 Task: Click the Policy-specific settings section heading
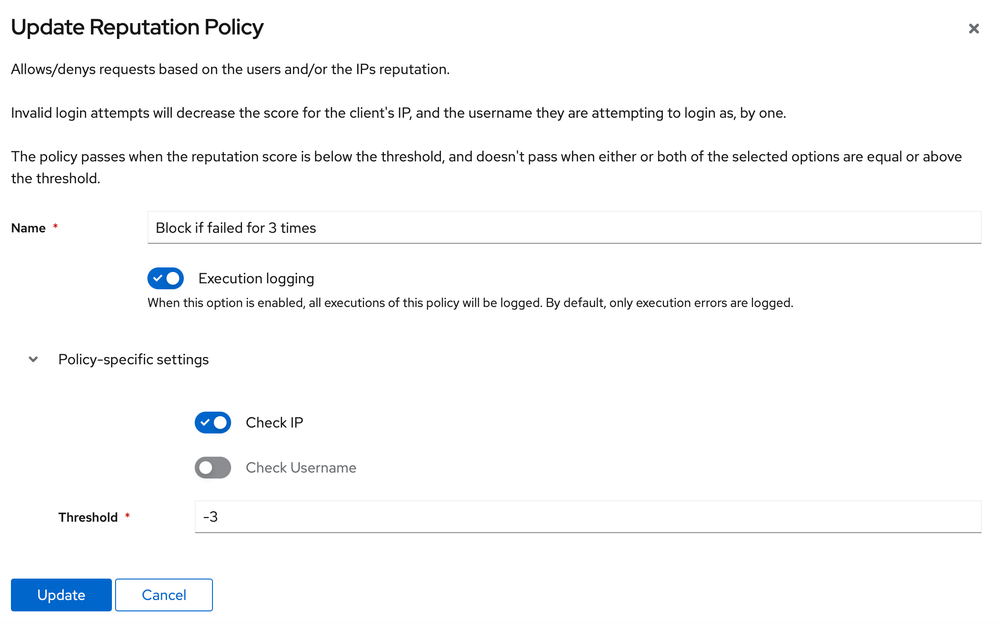(133, 359)
